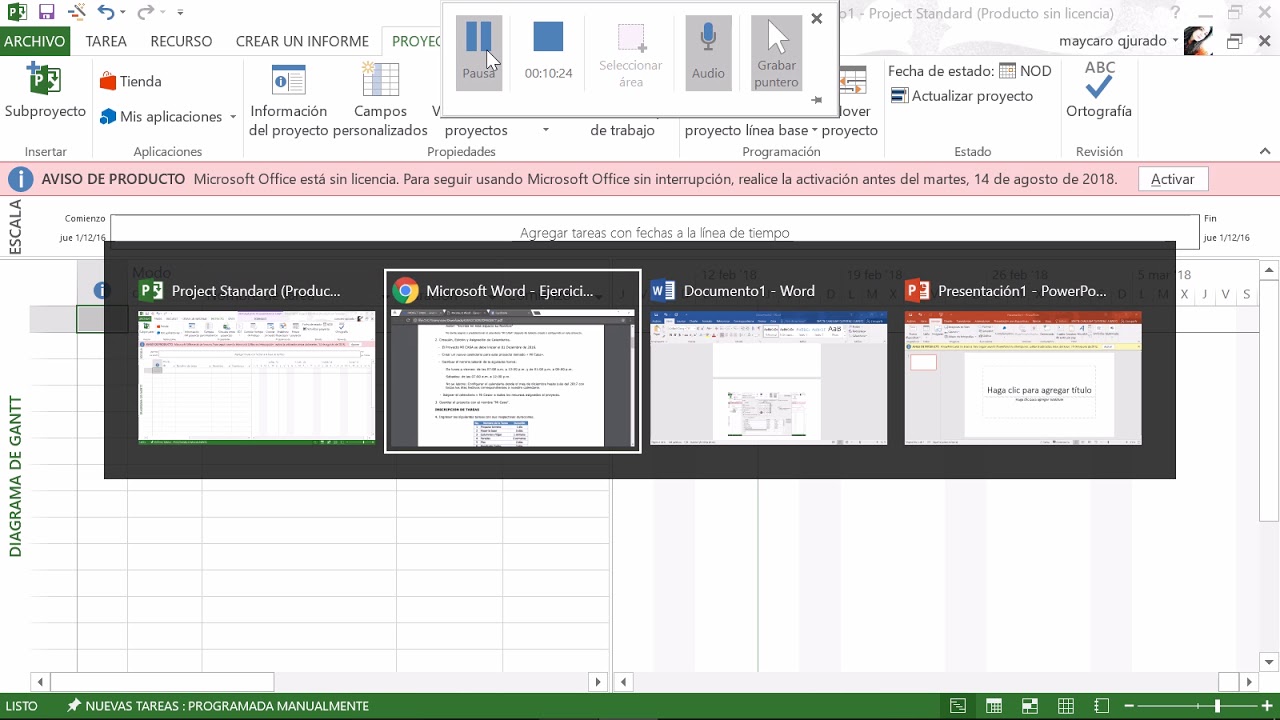This screenshot has height=720, width=1280.
Task: Switch to Team Planner view in status bar
Action: tap(1030, 706)
